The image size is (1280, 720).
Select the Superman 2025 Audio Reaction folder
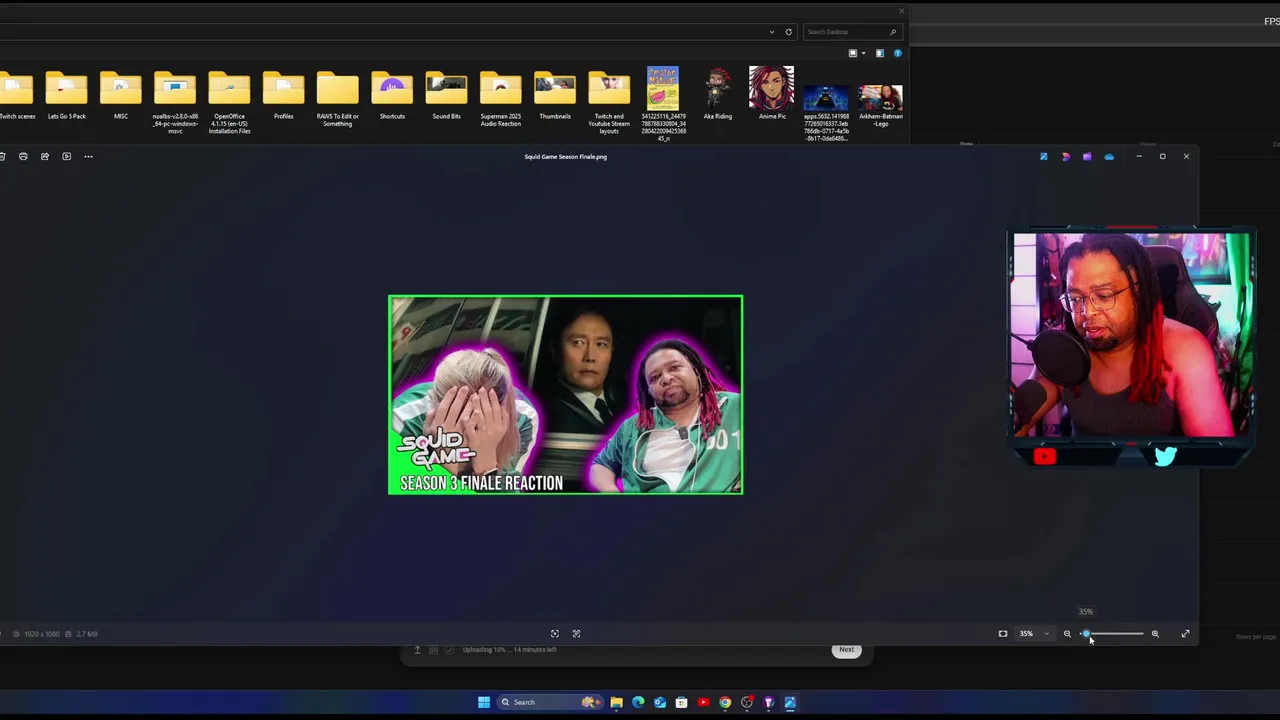pyautogui.click(x=500, y=100)
